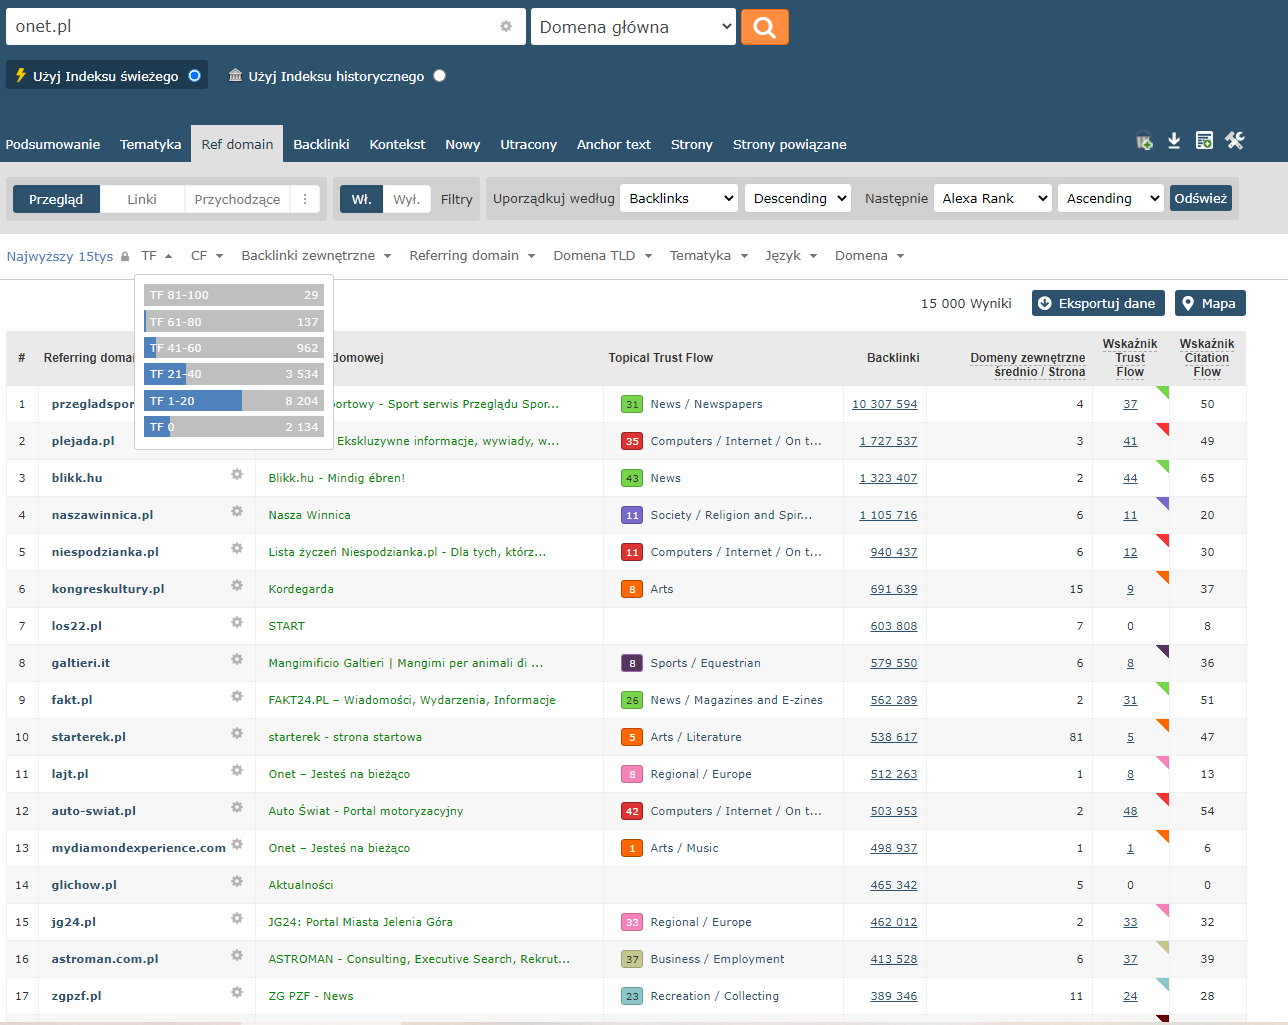This screenshot has height=1025, width=1288.
Task: Open the Alexa Rank secondary sort dropdown
Action: (993, 198)
